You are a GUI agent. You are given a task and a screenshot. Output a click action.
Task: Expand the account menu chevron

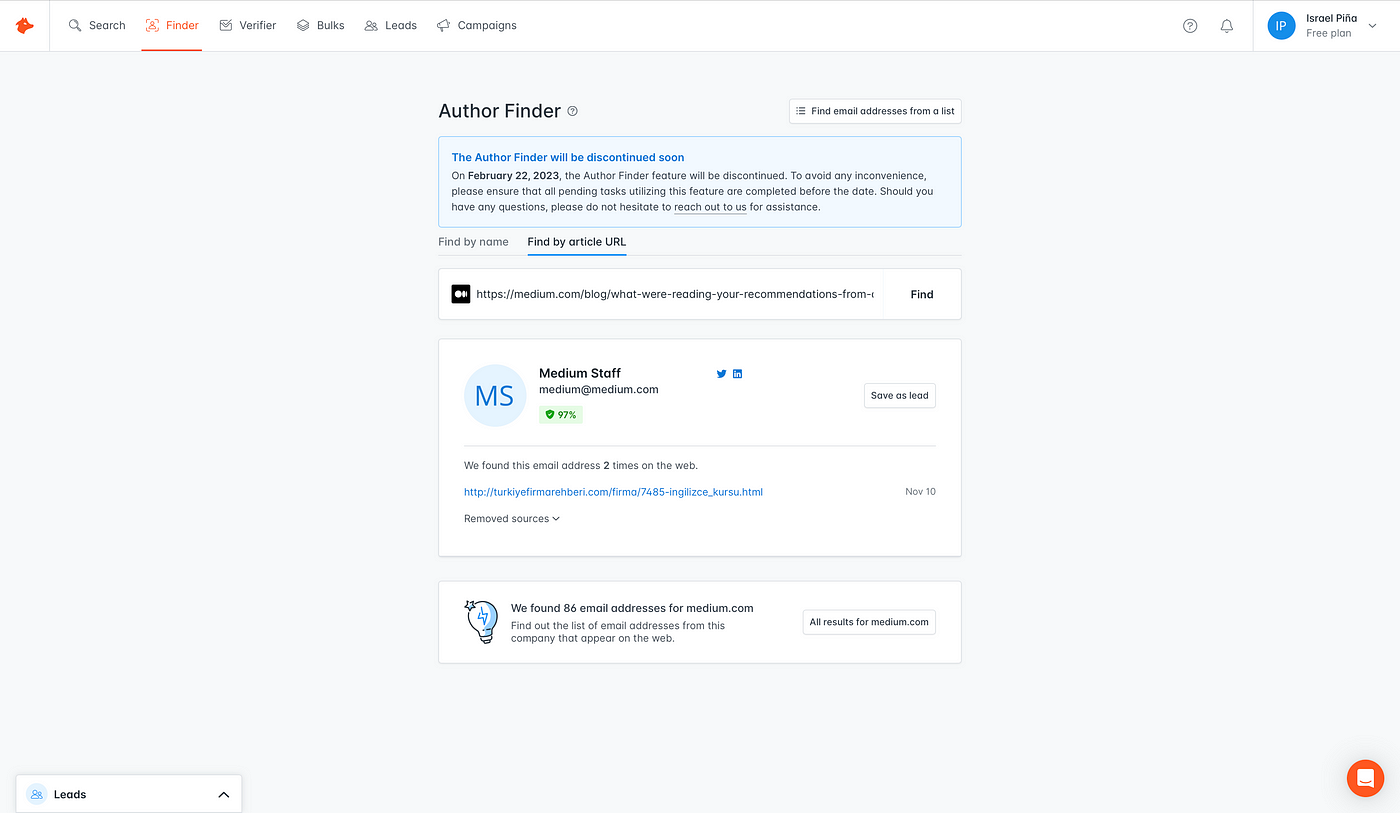(1373, 27)
